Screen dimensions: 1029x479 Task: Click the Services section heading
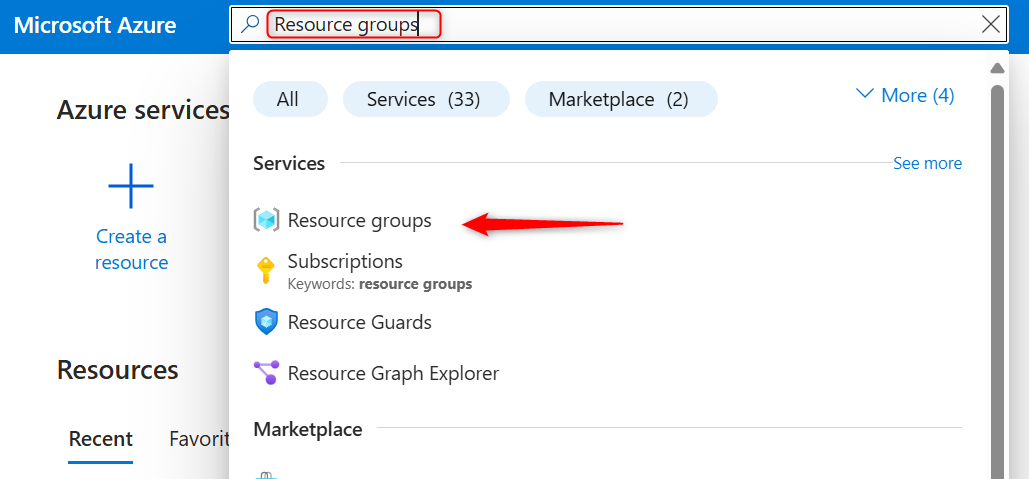[289, 163]
